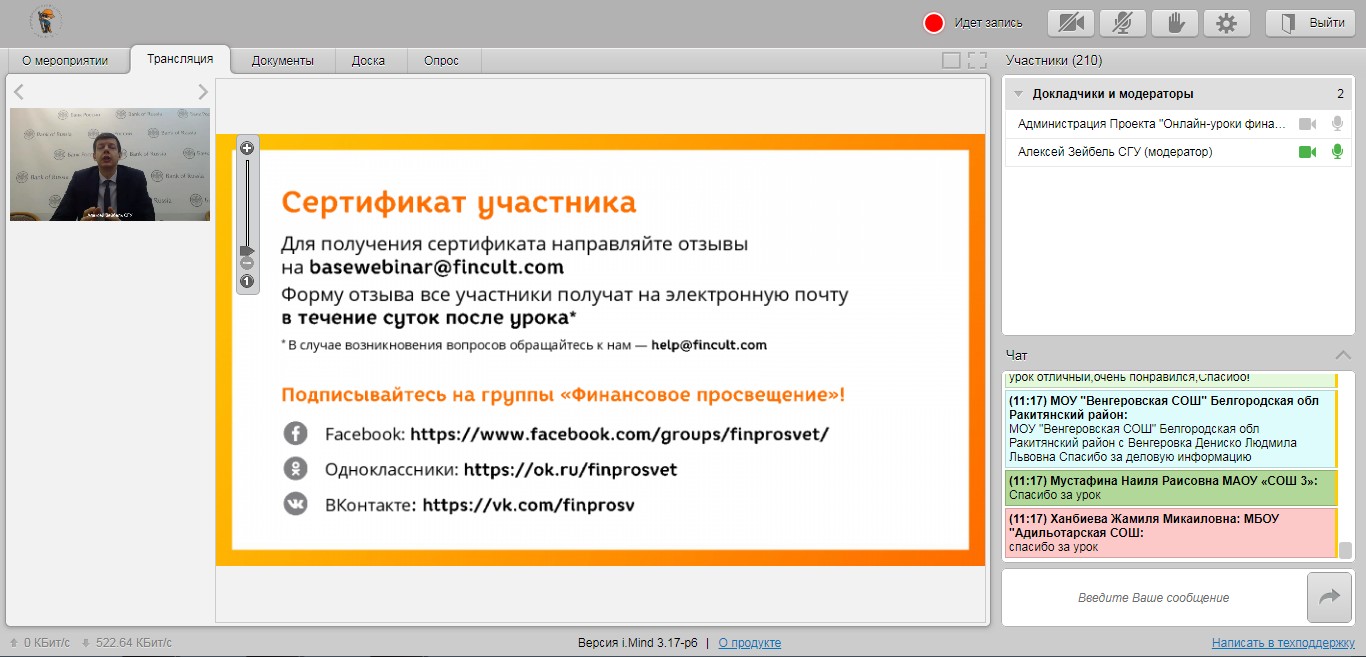Click upload speed 0 КБит/с indicator

point(39,643)
